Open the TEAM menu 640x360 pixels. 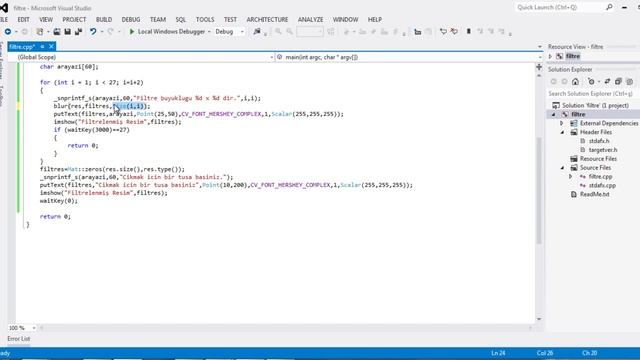tap(158, 20)
